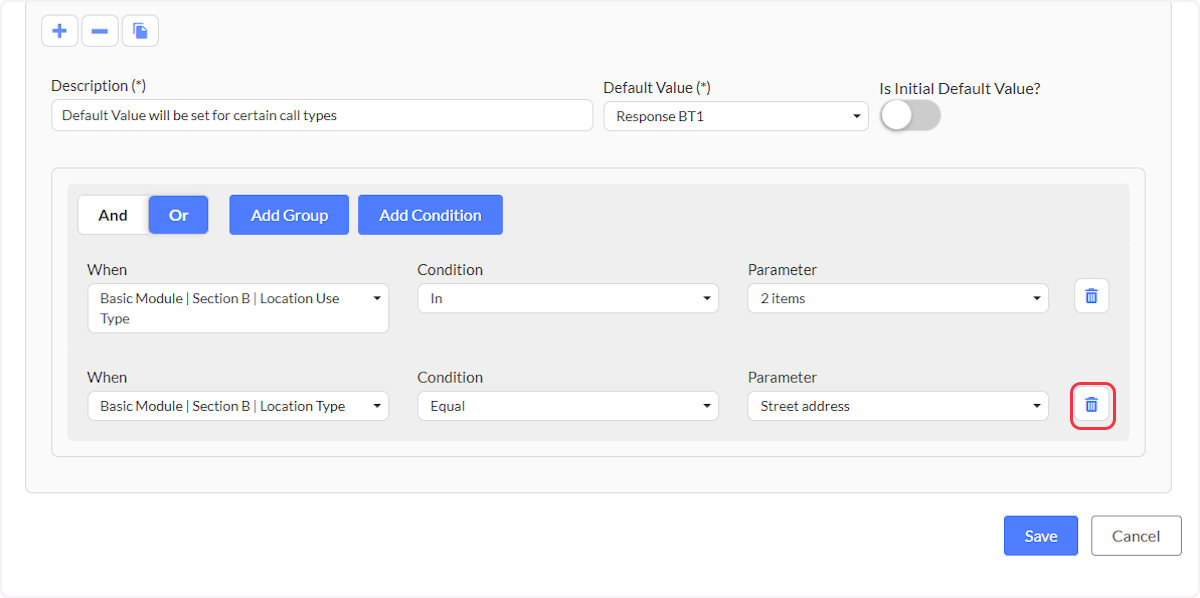Viewport: 1200px width, 598px height.
Task: Focus the Description text field
Action: [322, 115]
